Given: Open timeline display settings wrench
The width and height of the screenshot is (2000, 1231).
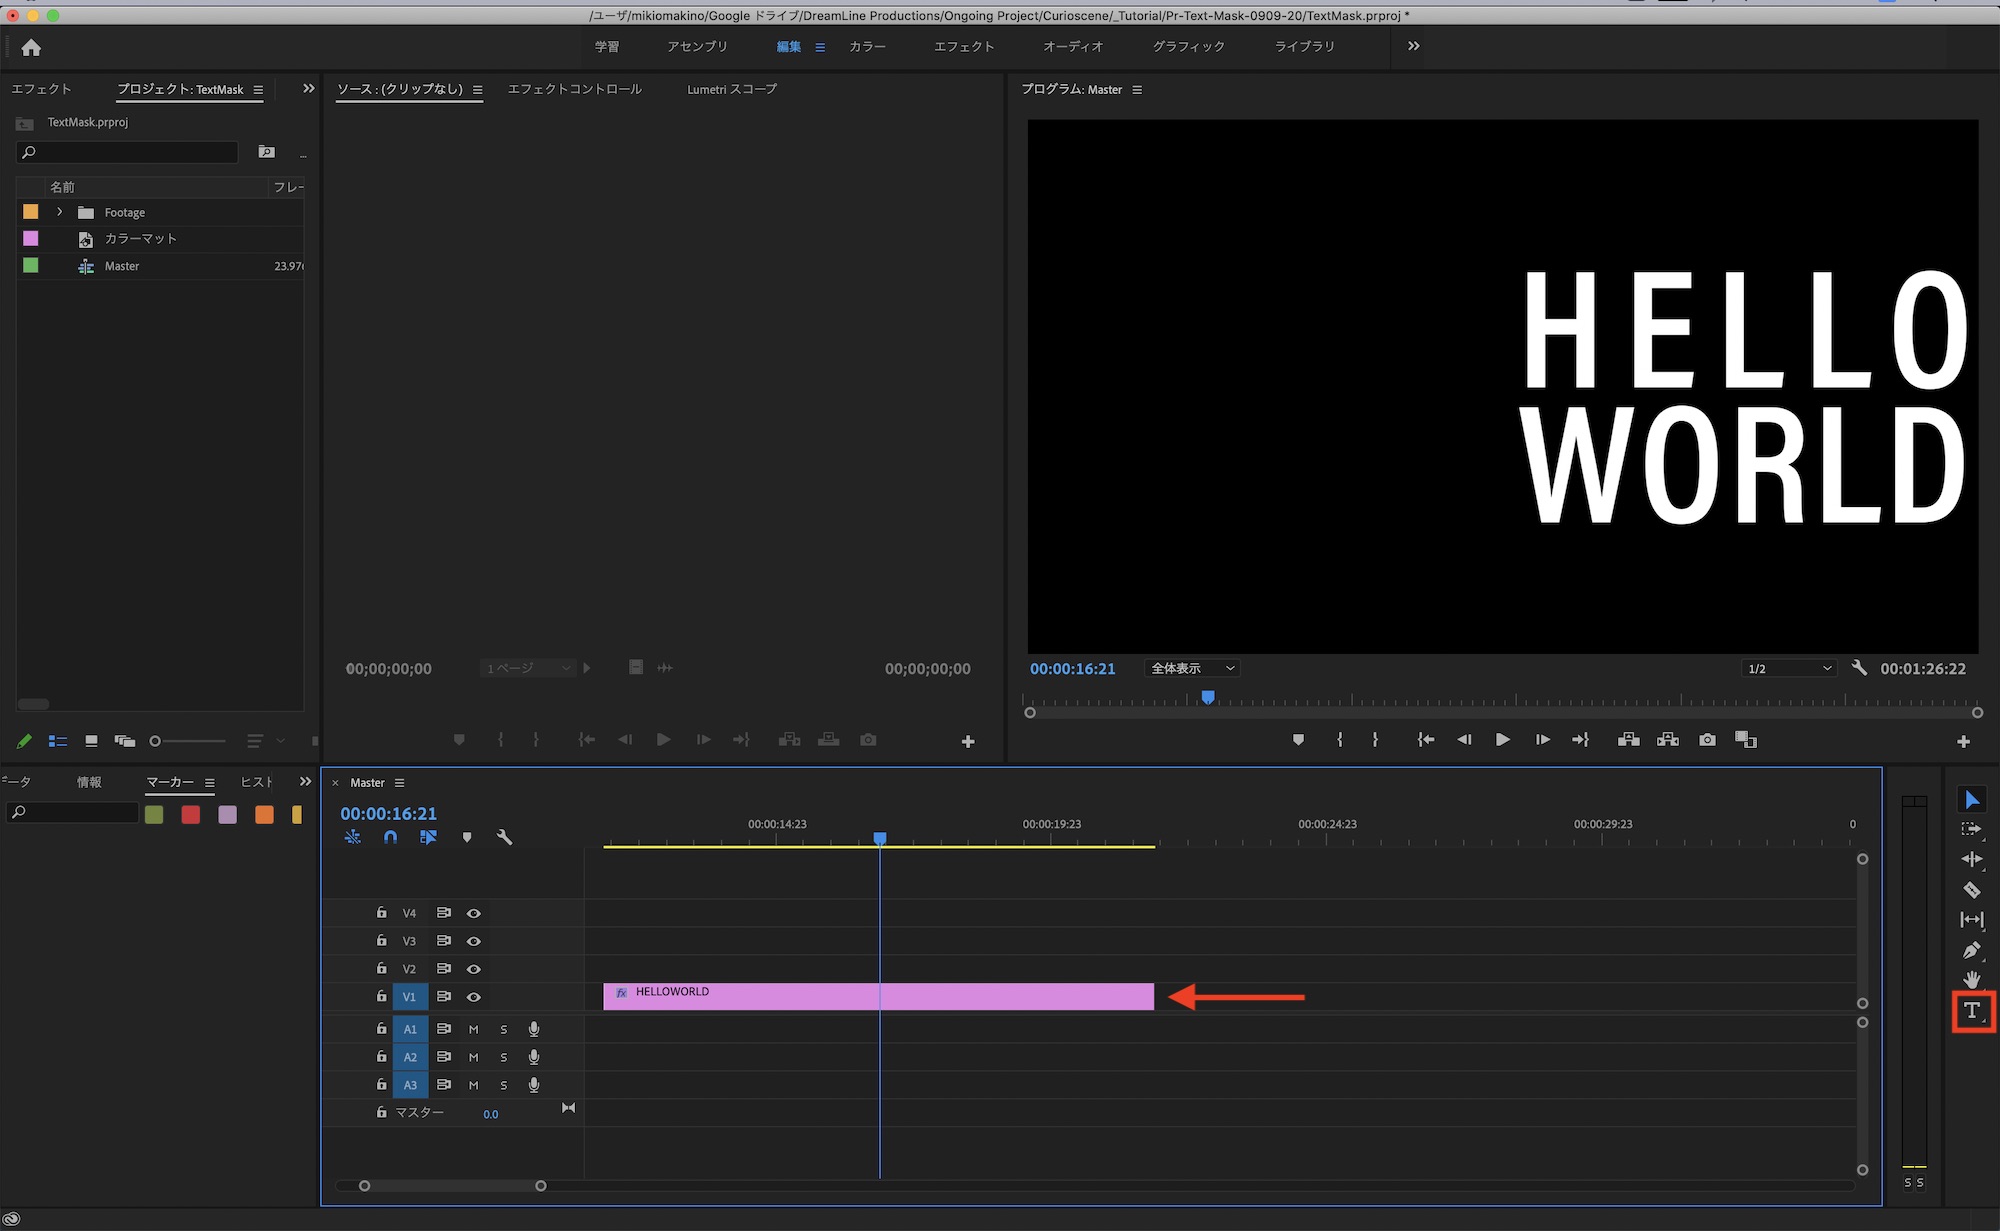Looking at the screenshot, I should (x=504, y=837).
